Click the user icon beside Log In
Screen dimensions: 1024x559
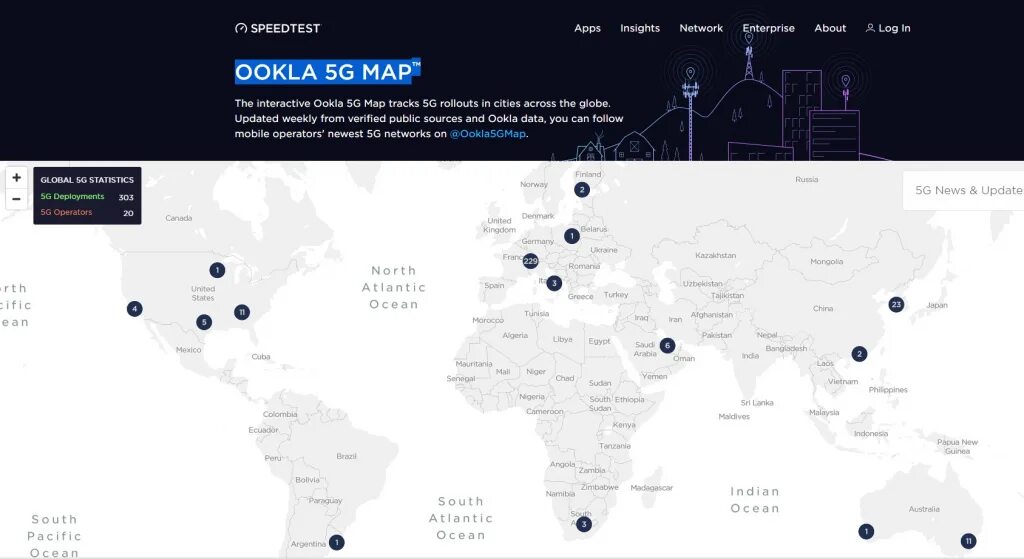[870, 28]
